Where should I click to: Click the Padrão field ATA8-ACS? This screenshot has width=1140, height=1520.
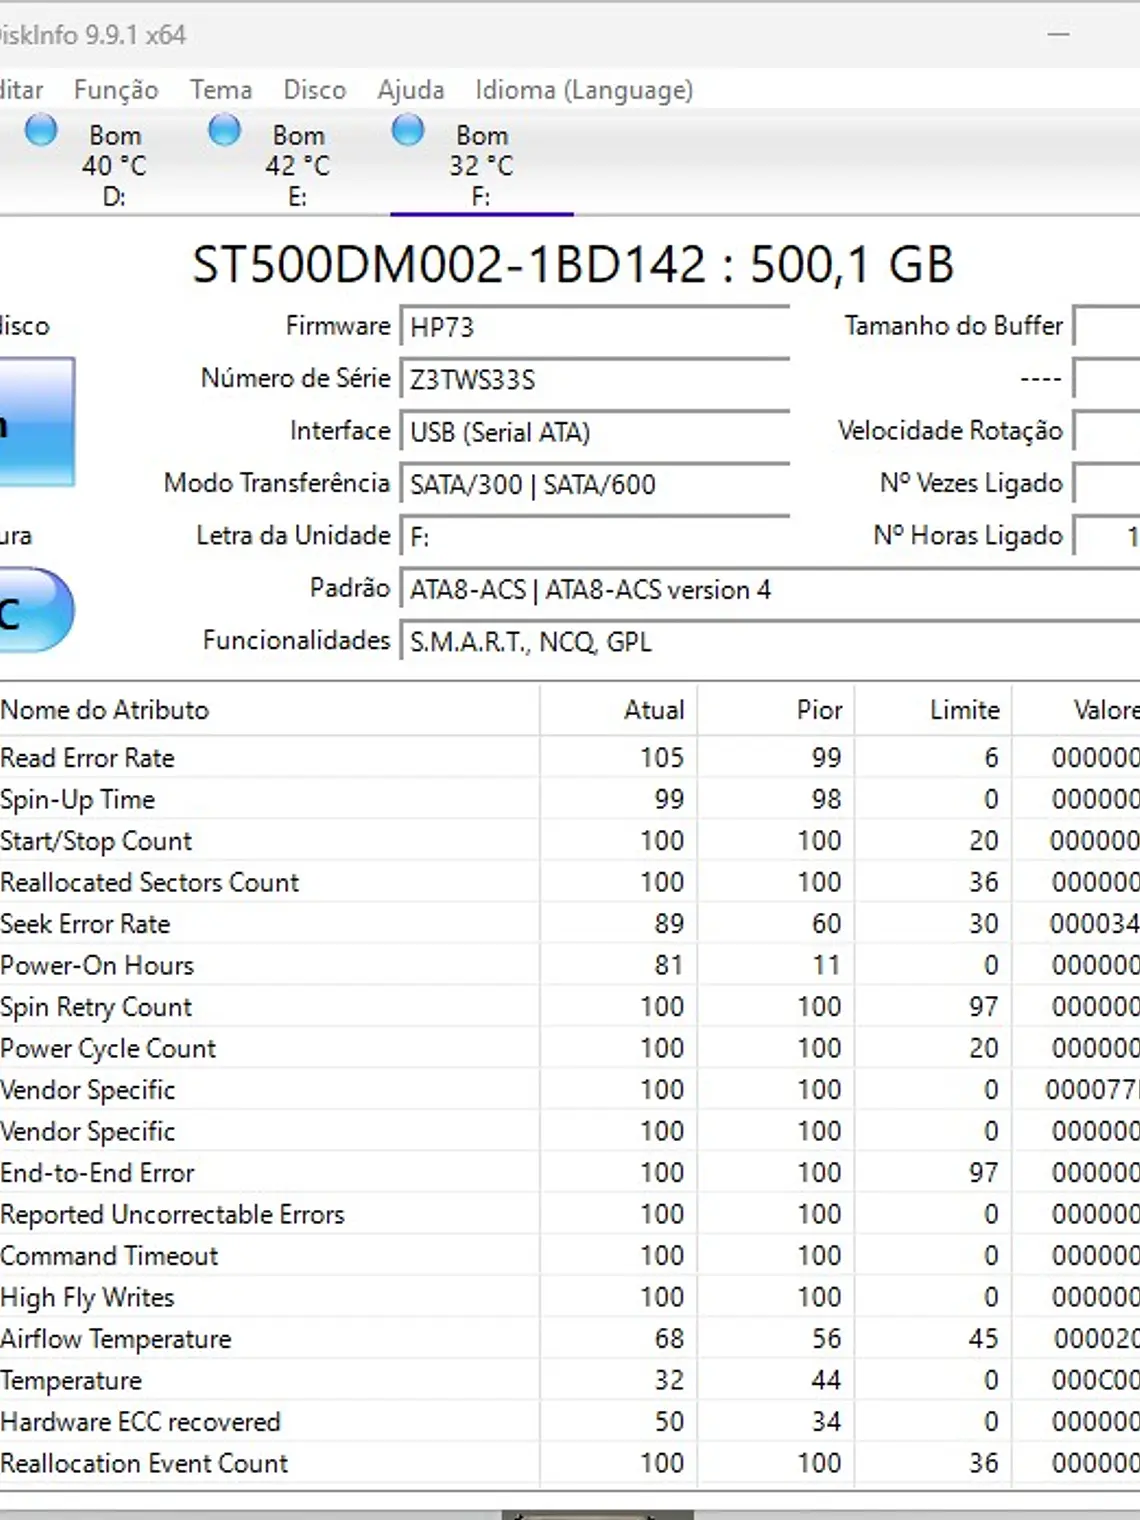coord(769,589)
